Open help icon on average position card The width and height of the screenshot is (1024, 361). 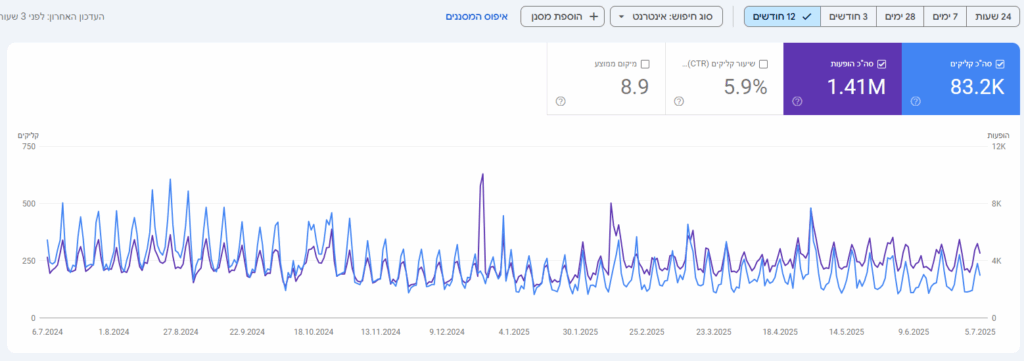click(x=560, y=101)
